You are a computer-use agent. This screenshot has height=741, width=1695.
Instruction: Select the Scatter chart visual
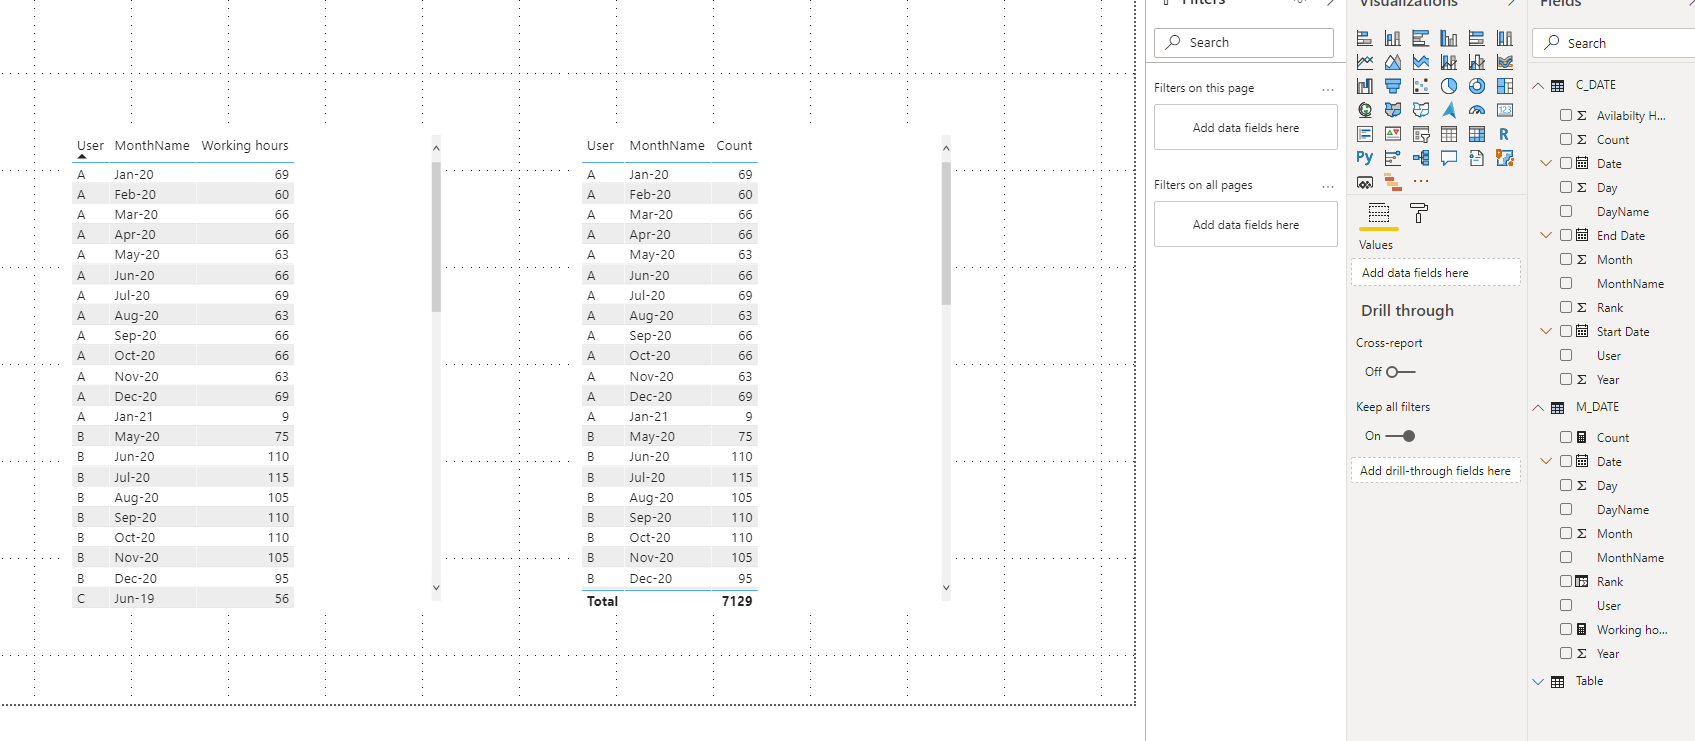click(x=1421, y=86)
